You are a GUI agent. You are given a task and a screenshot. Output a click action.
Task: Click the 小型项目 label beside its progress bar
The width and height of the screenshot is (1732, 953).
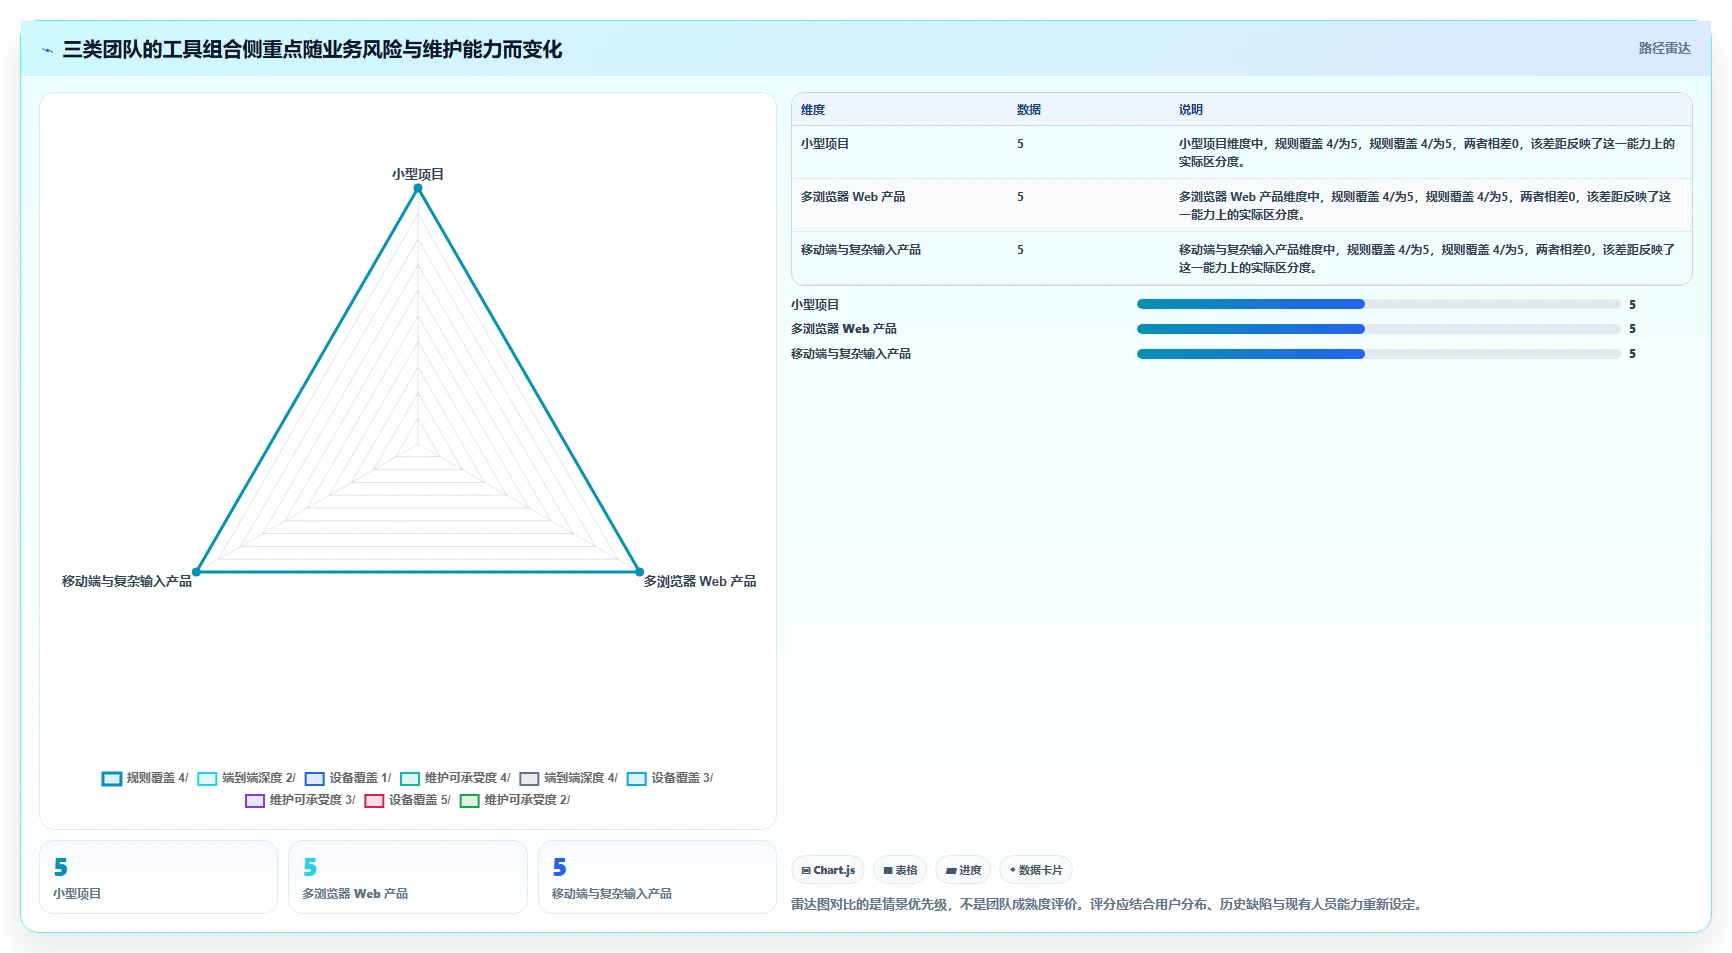815,305
